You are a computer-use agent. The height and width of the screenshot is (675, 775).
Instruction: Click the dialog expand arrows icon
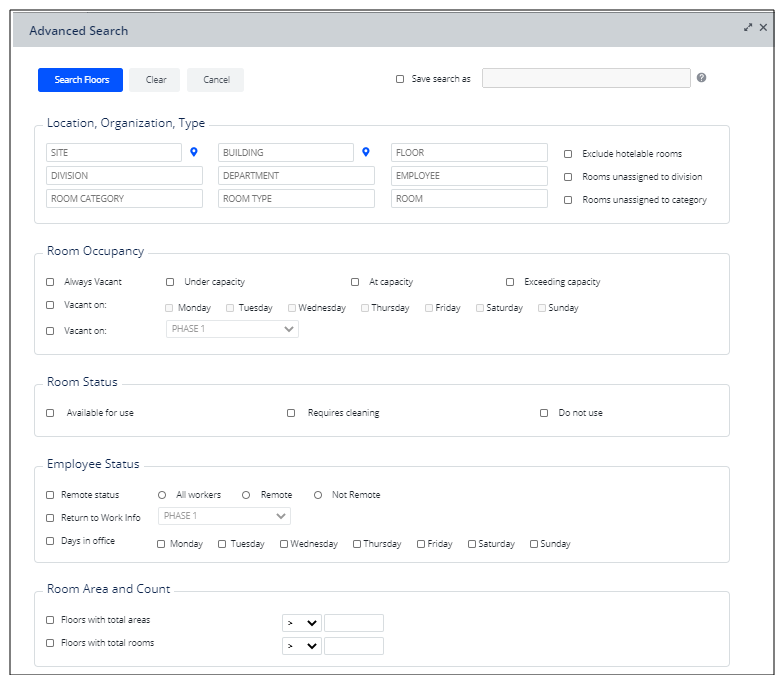click(x=748, y=27)
